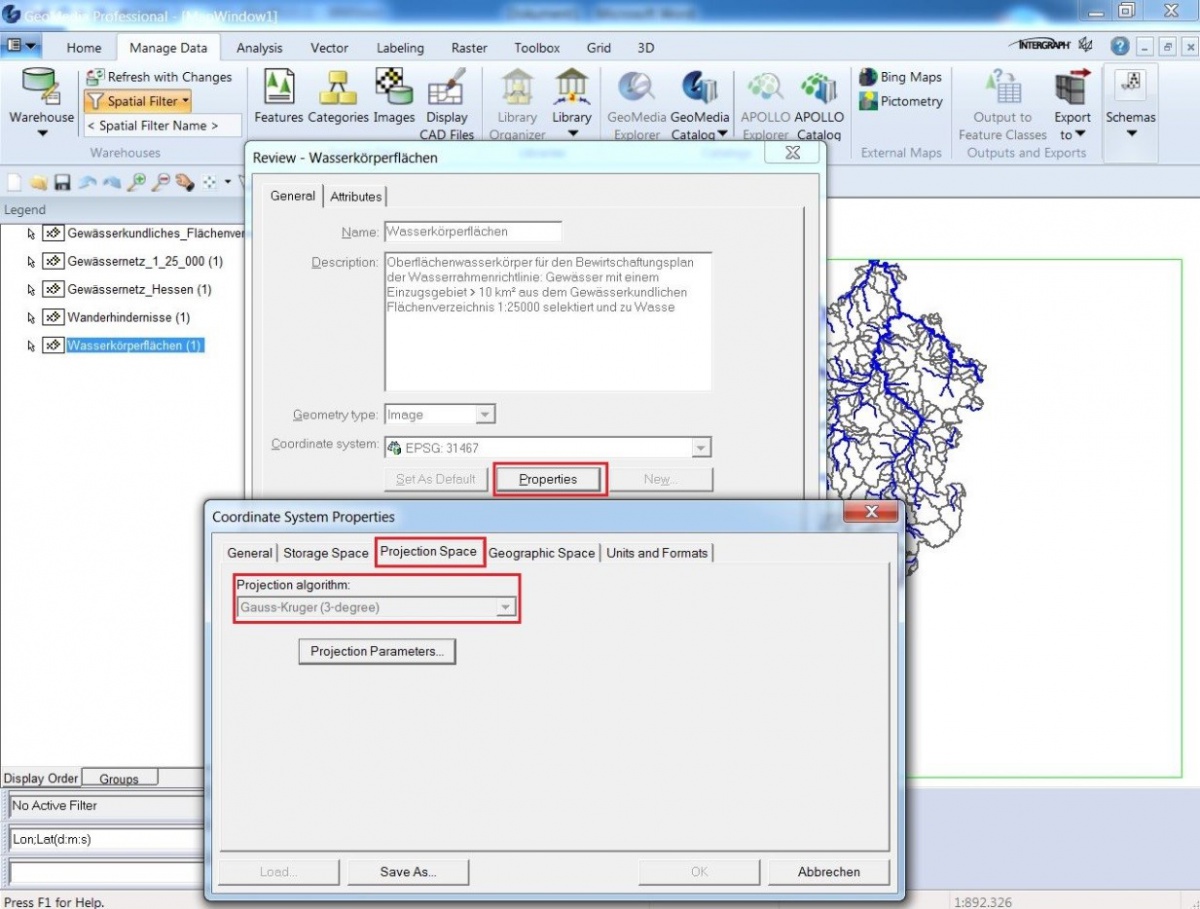
Task: Open GeoMedia Explorer
Action: (636, 100)
